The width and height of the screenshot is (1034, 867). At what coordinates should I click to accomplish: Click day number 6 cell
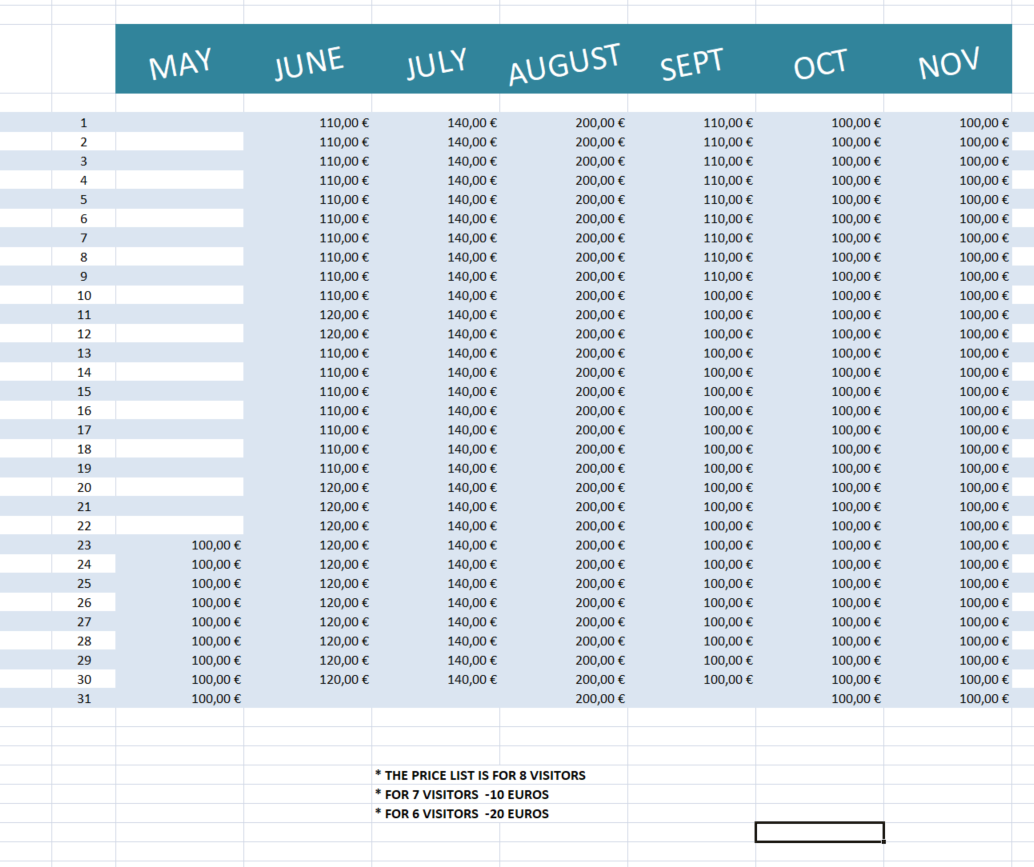tap(84, 219)
